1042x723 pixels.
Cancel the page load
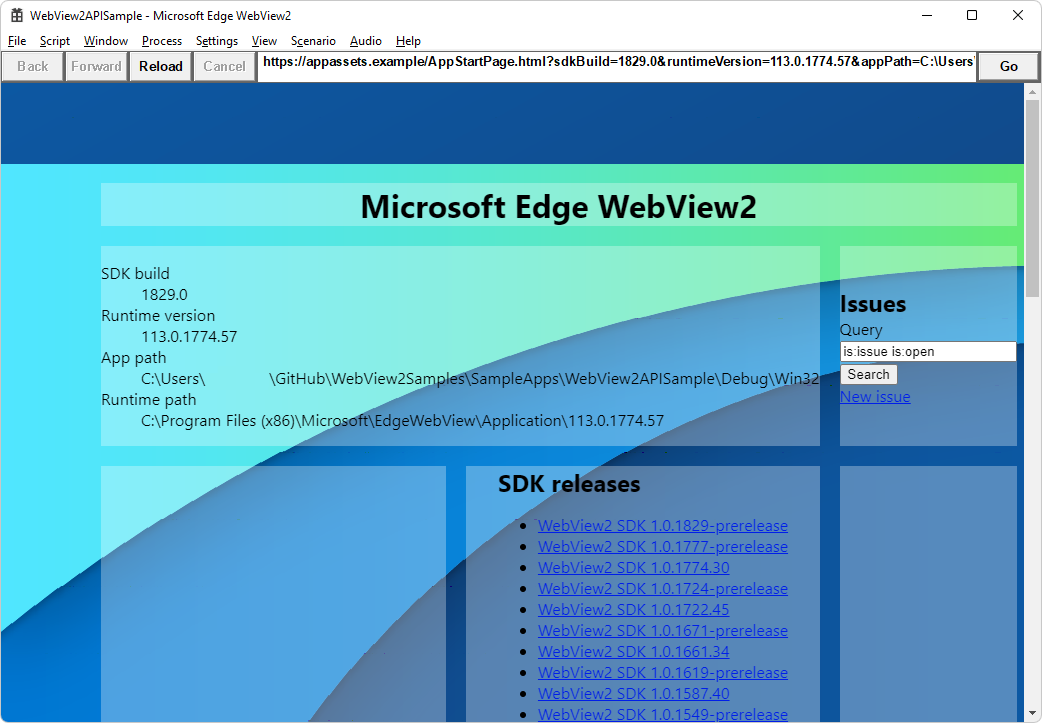click(224, 66)
